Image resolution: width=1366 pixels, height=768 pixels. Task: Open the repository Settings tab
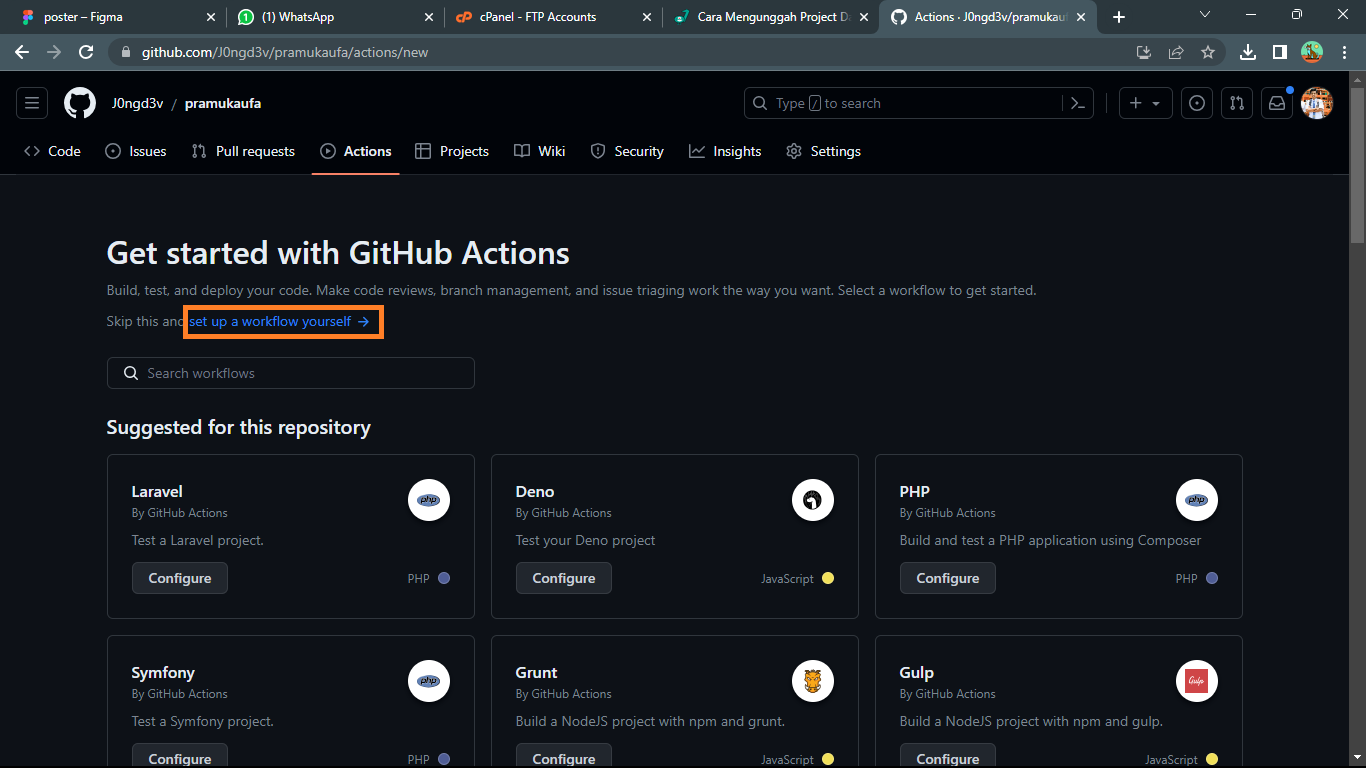click(823, 151)
